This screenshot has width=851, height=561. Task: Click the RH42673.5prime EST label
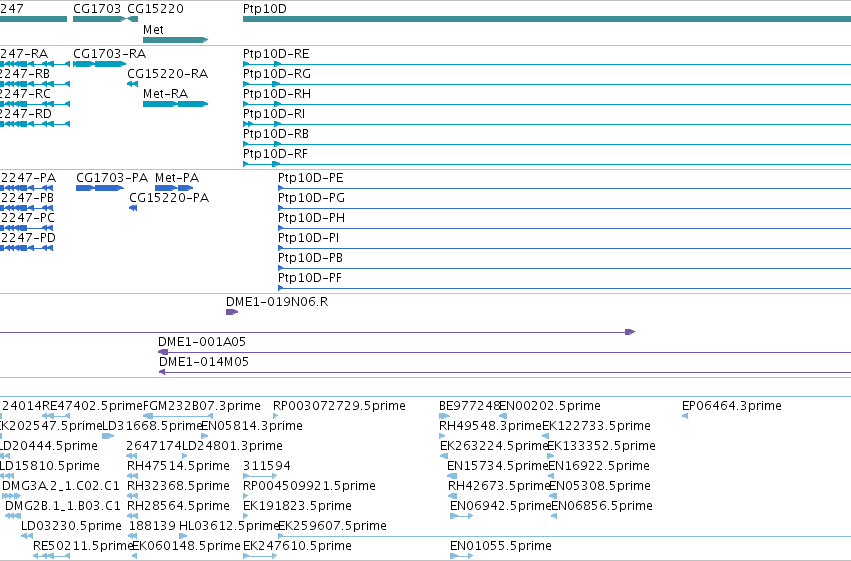click(499, 486)
